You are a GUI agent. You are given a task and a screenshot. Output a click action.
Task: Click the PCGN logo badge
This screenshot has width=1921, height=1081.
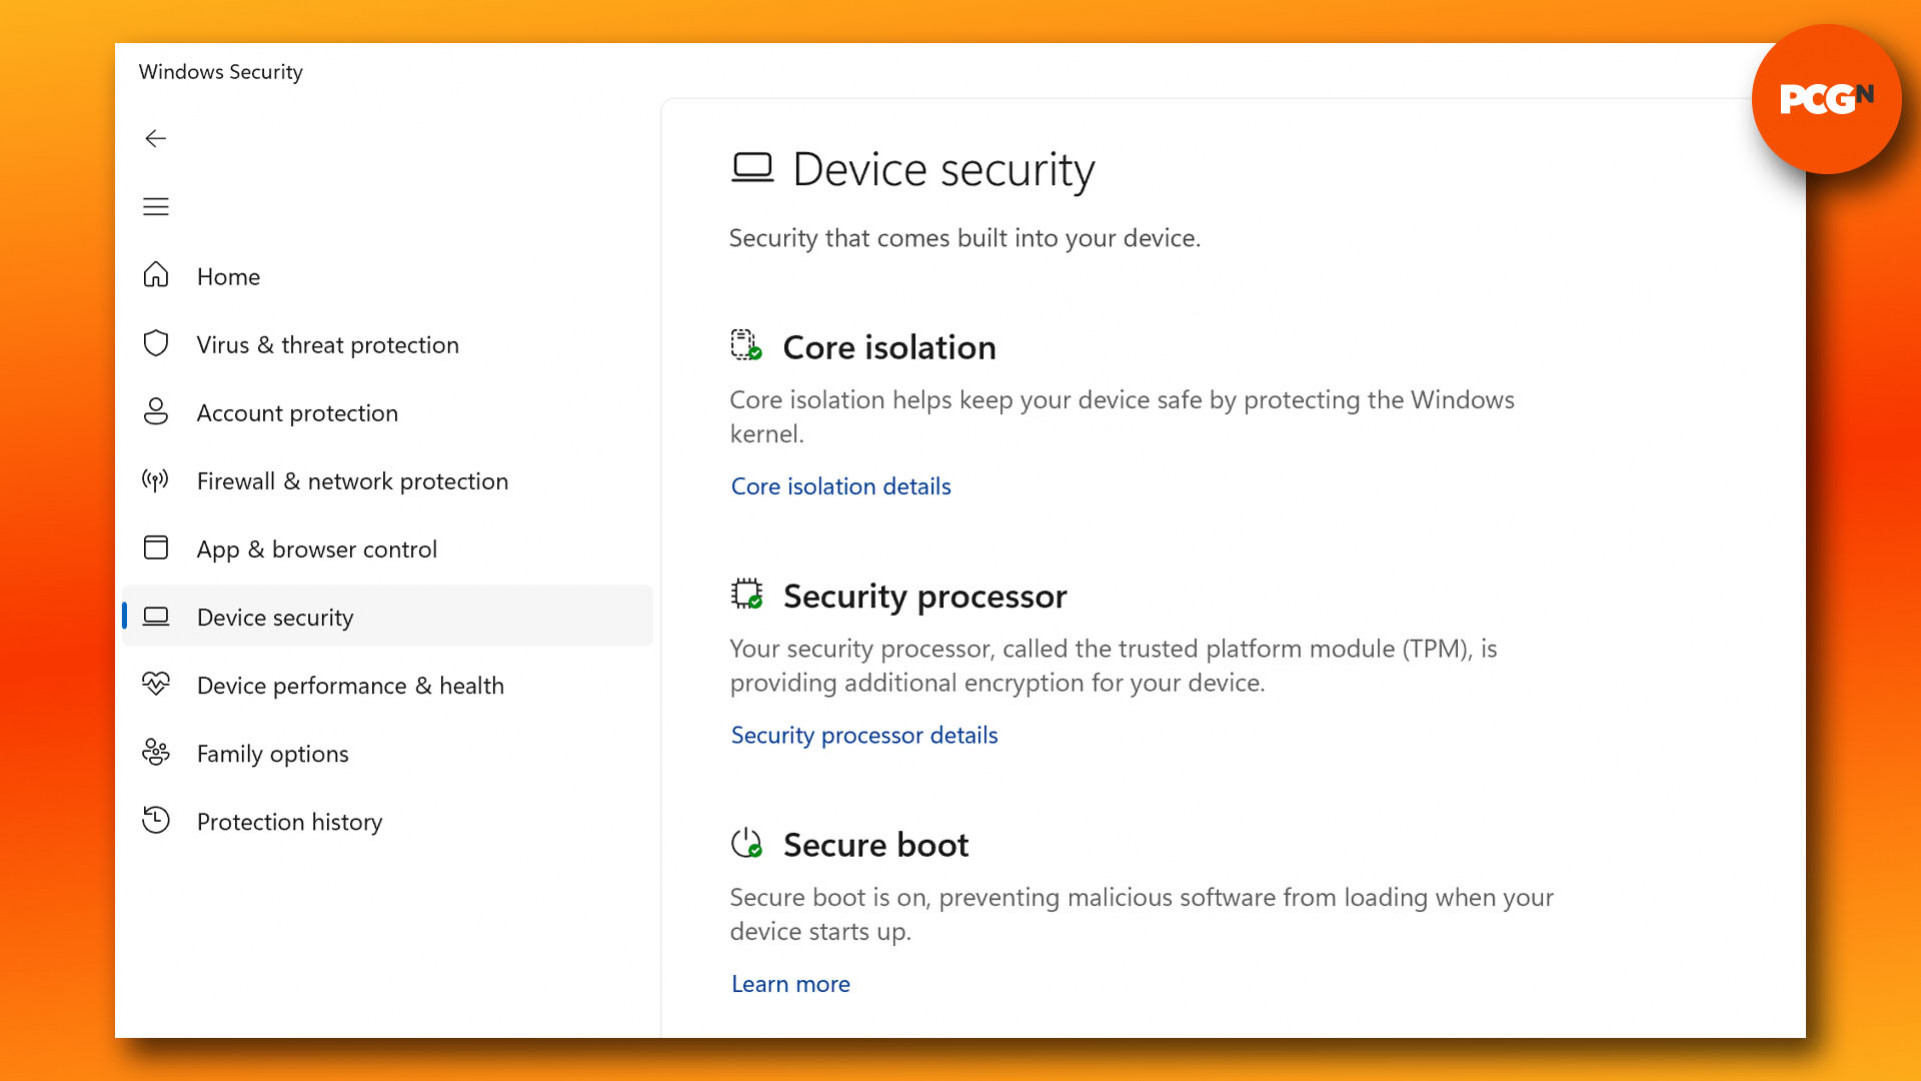[1827, 99]
